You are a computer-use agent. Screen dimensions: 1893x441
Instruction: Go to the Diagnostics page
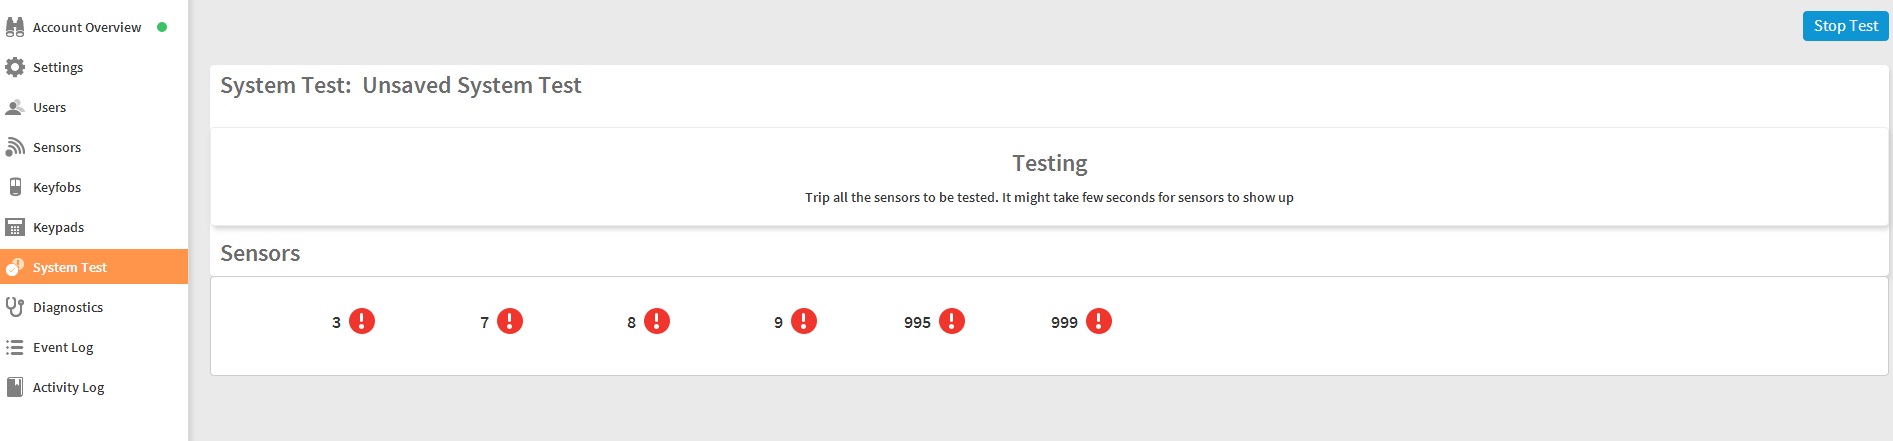67,307
